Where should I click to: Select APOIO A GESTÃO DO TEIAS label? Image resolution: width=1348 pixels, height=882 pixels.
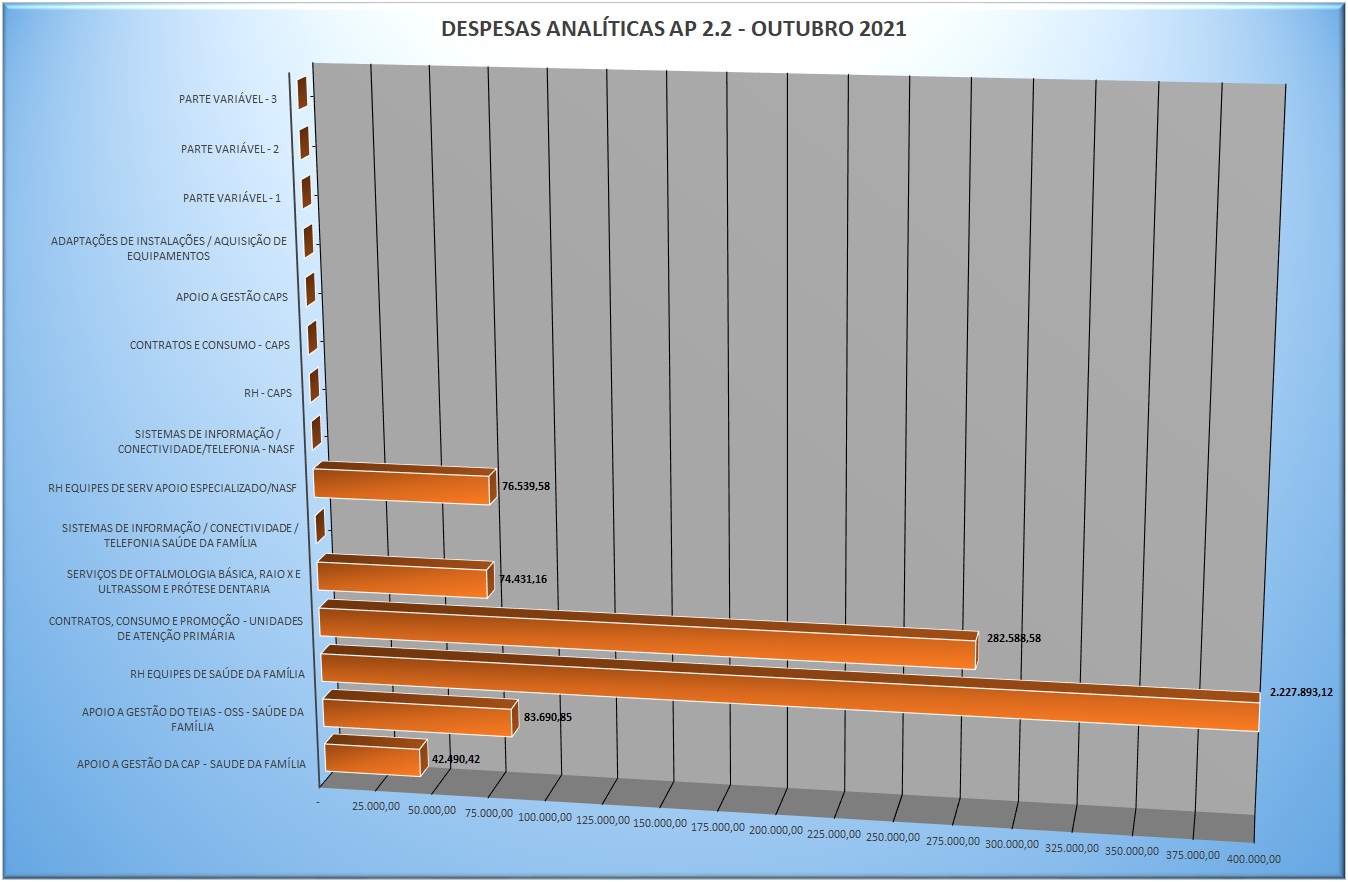(195, 719)
